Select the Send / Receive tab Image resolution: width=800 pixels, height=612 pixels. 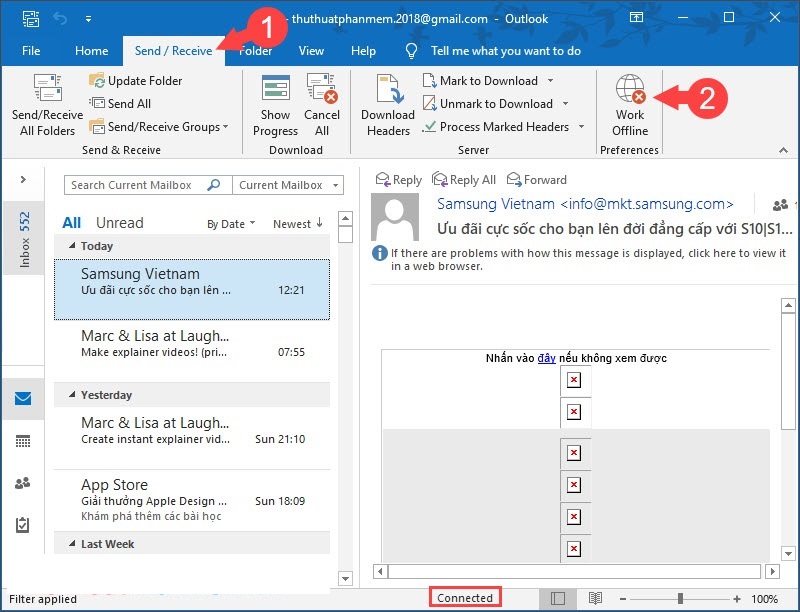click(x=173, y=51)
